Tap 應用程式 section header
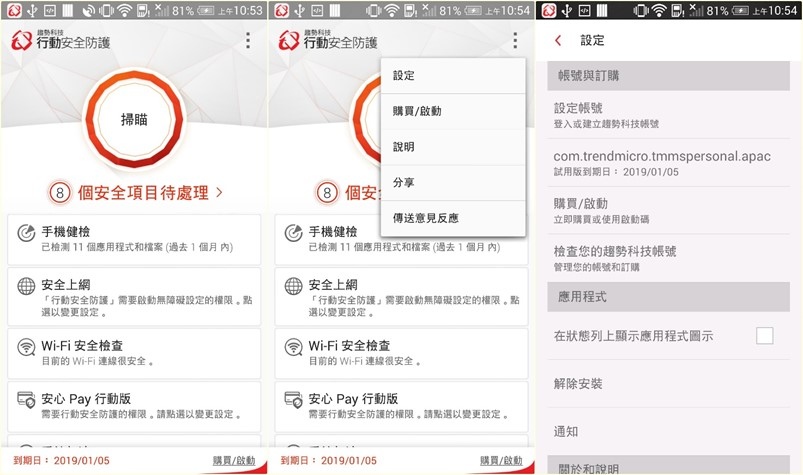Viewport: 803px width, 475px height. [x=668, y=297]
